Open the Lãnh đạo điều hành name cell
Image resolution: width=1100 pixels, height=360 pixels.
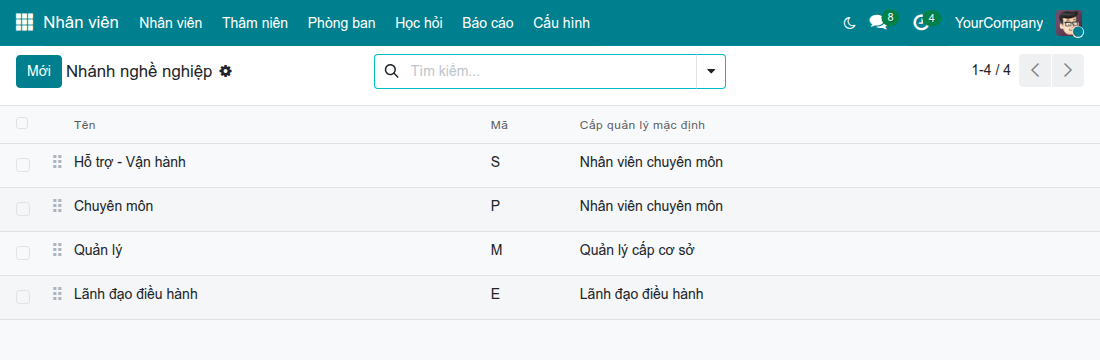pos(135,294)
